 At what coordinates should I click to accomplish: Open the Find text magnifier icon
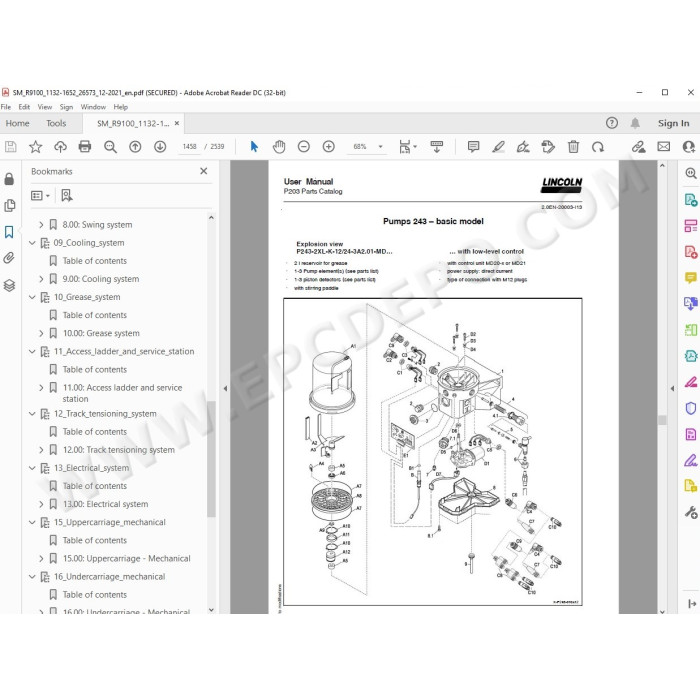pos(110,146)
